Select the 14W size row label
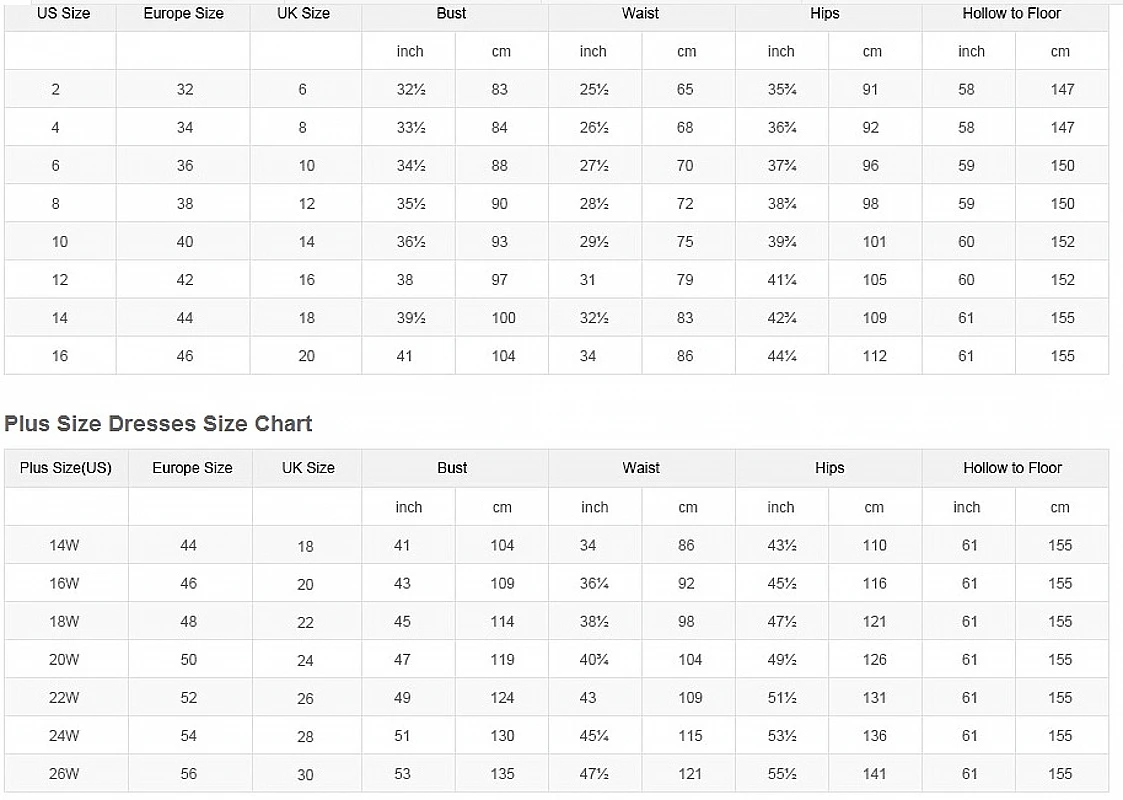1123x800 pixels. click(64, 546)
